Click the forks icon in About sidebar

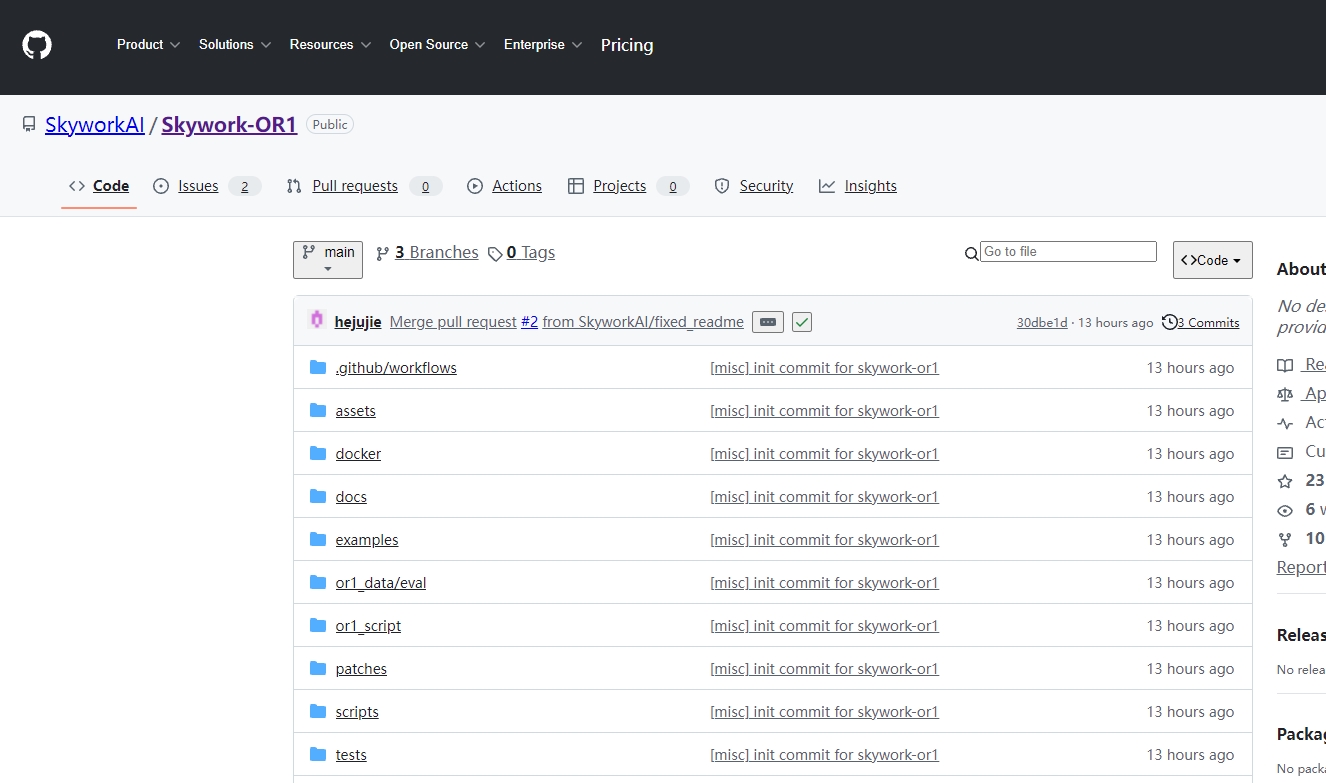tap(1285, 539)
